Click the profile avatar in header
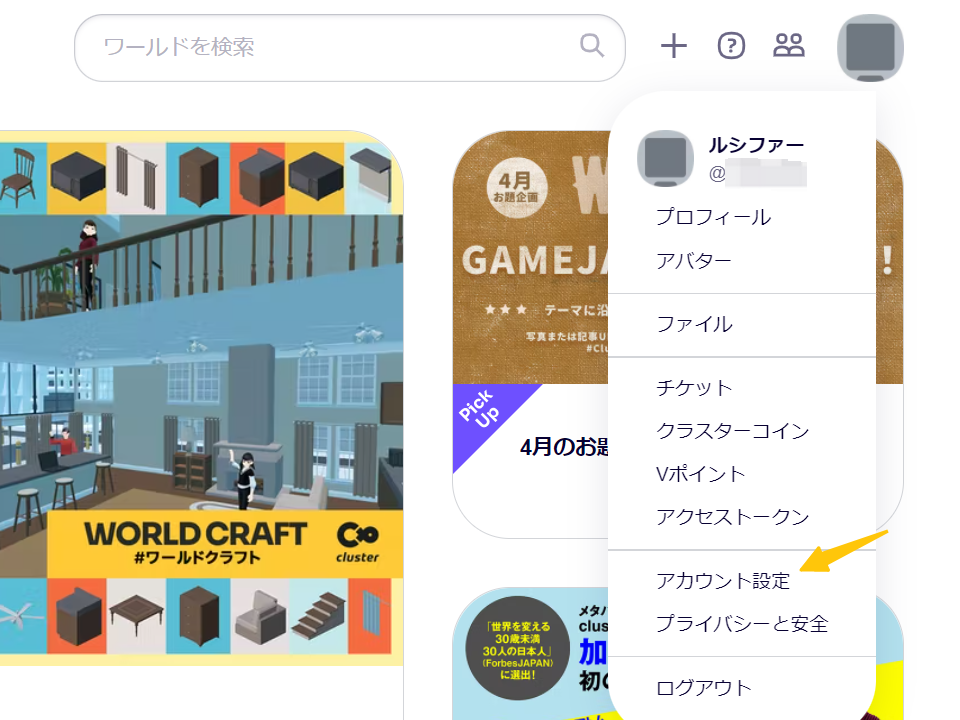 pyautogui.click(x=870, y=48)
